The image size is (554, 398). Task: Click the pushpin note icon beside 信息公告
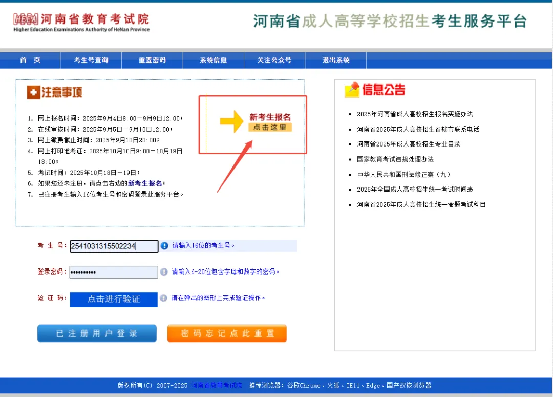[352, 90]
